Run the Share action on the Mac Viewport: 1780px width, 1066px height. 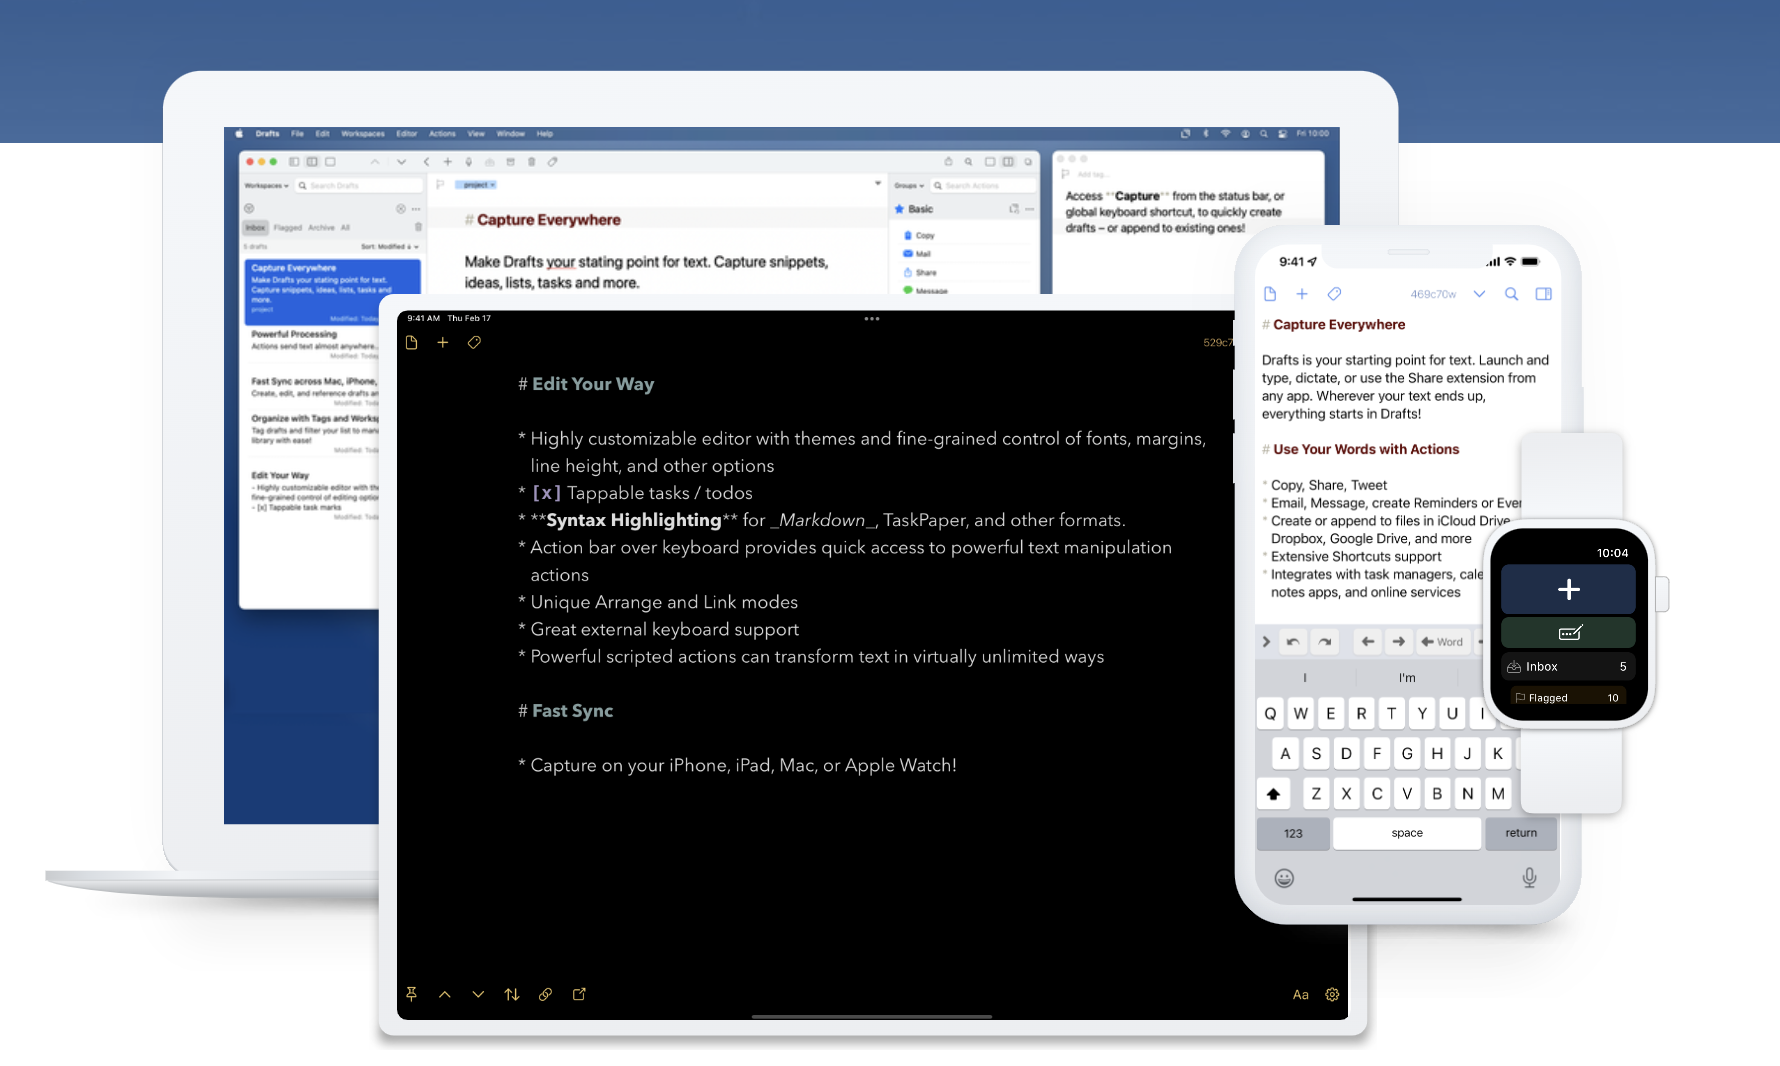920,272
